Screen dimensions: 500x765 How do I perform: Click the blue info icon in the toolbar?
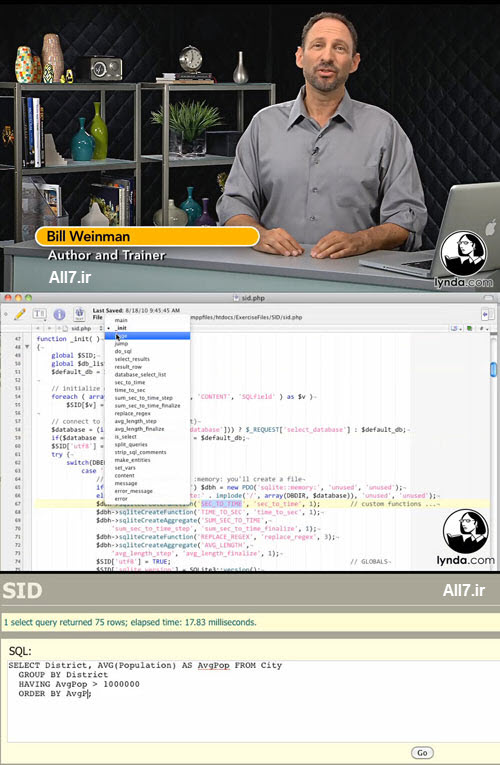pyautogui.click(x=60, y=314)
